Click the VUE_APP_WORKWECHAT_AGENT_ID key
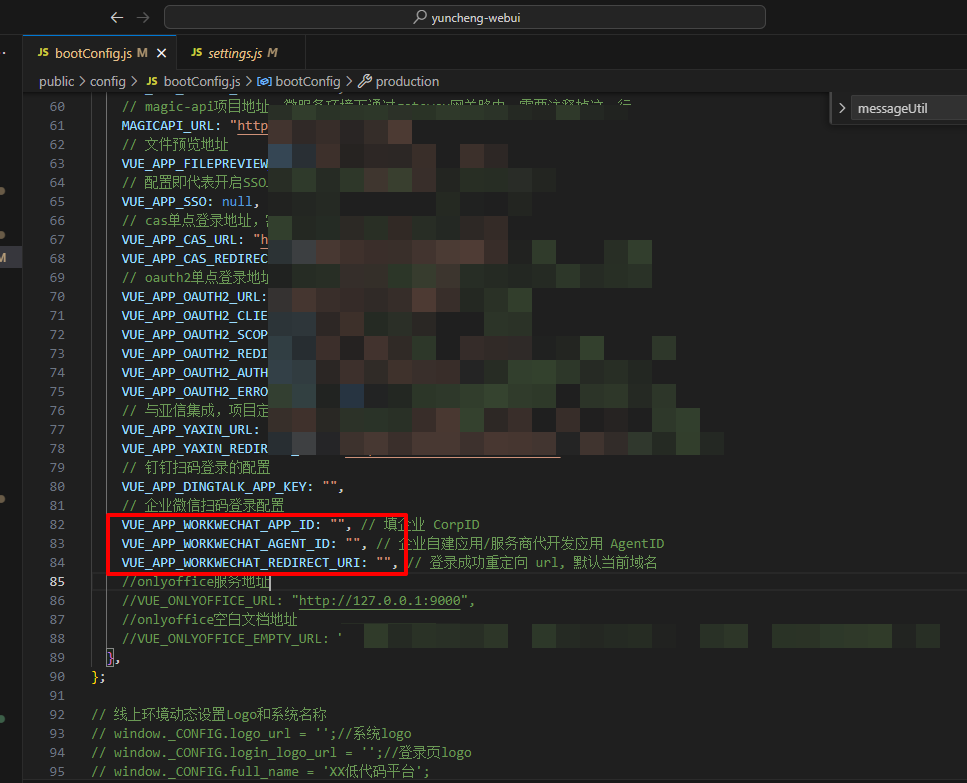Image resolution: width=967 pixels, height=783 pixels. (x=226, y=544)
